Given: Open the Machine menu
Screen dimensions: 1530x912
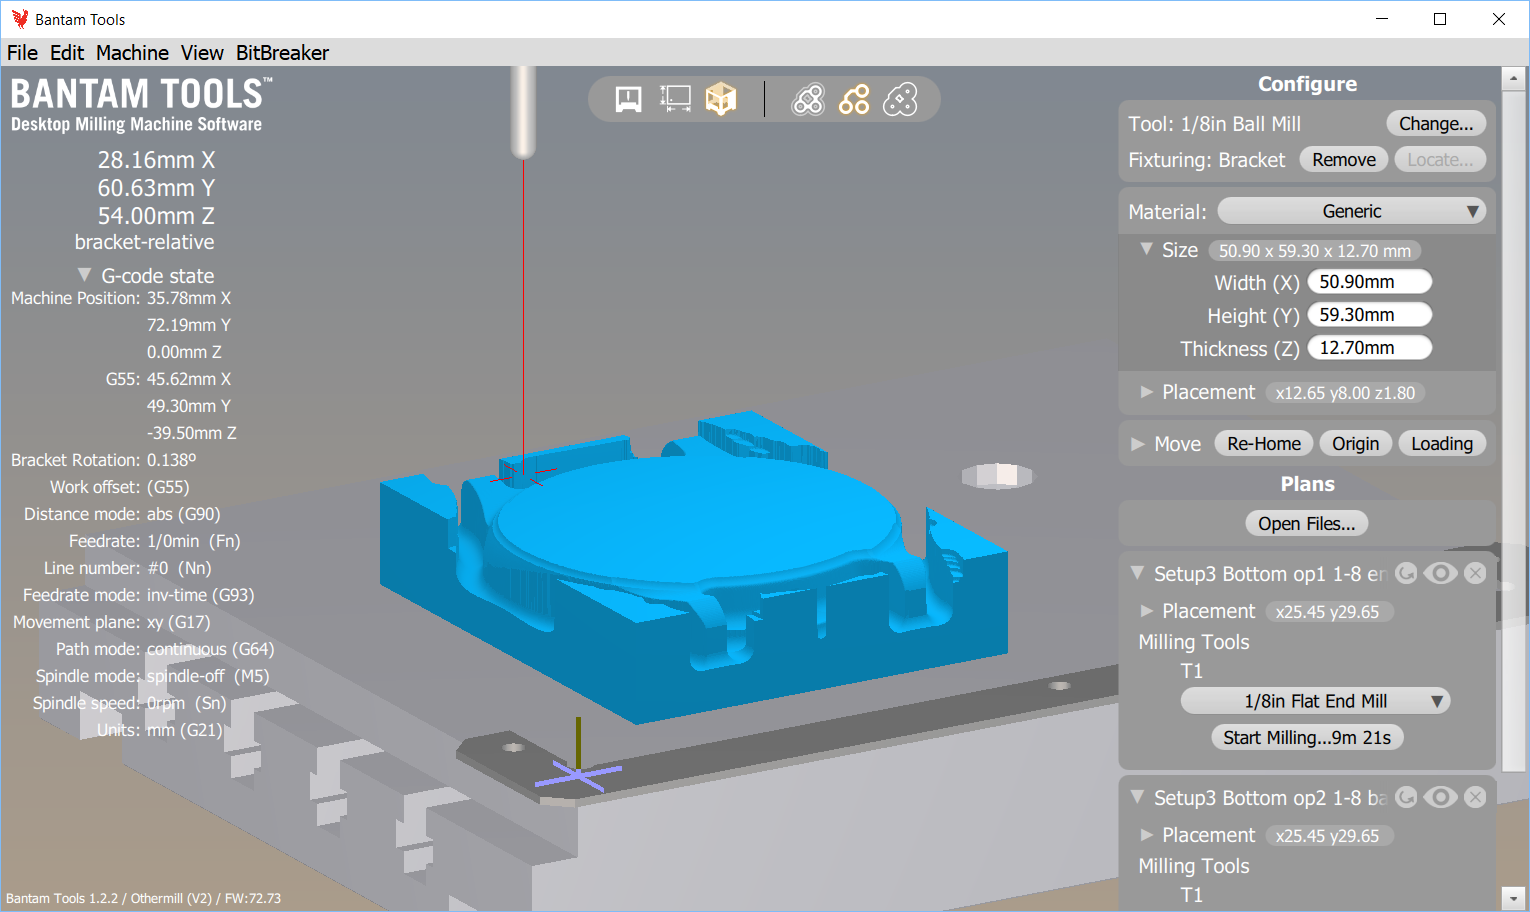Looking at the screenshot, I should [132, 52].
